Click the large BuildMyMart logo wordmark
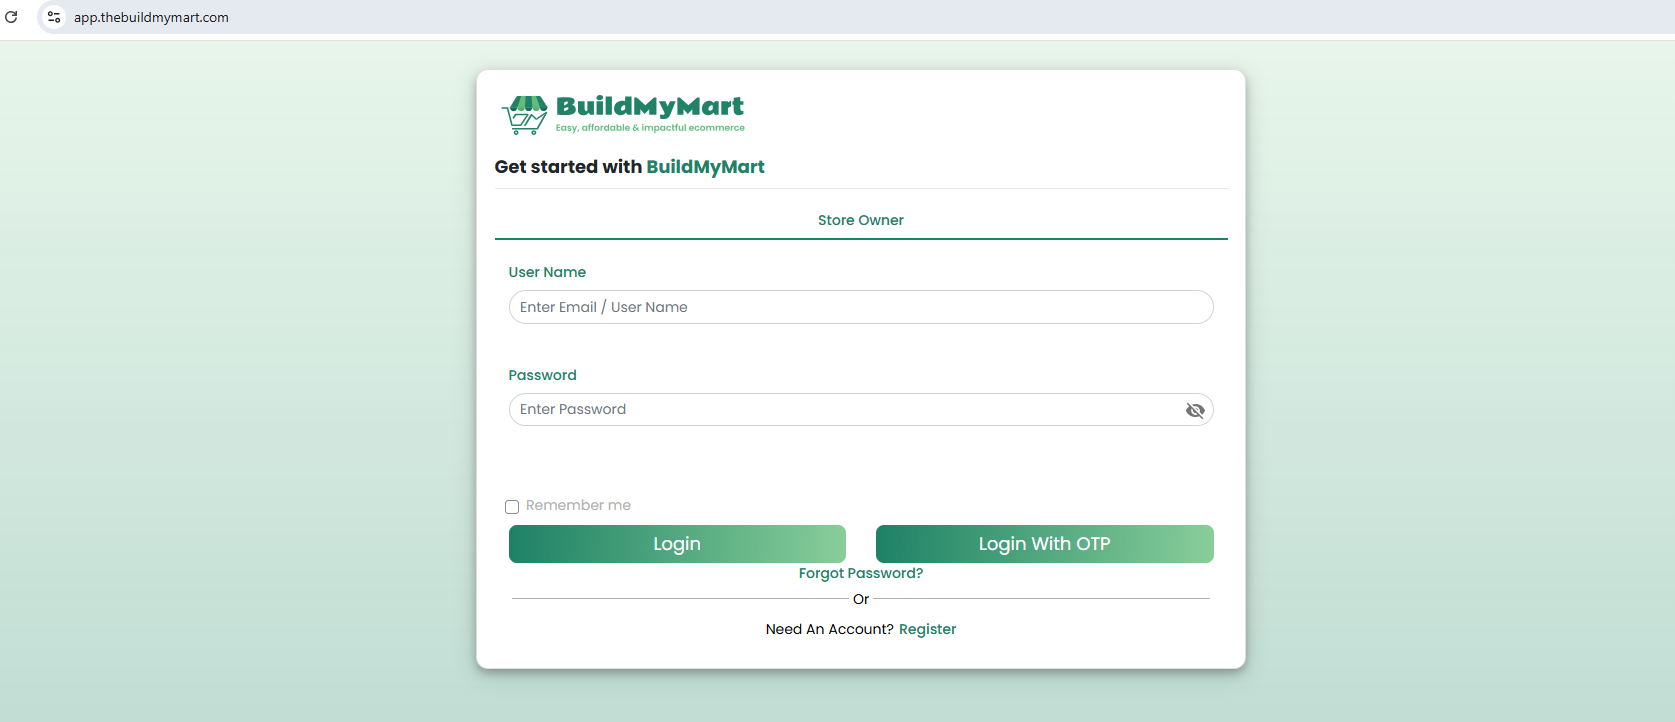 pos(650,106)
